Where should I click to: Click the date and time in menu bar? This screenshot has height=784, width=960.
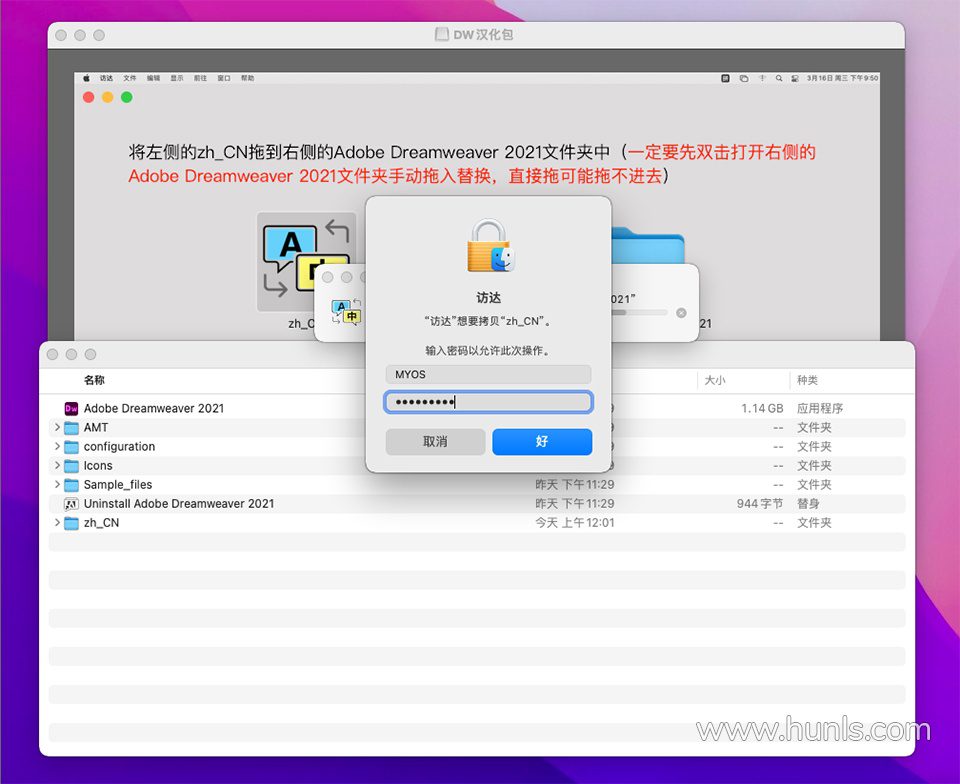pyautogui.click(x=842, y=78)
